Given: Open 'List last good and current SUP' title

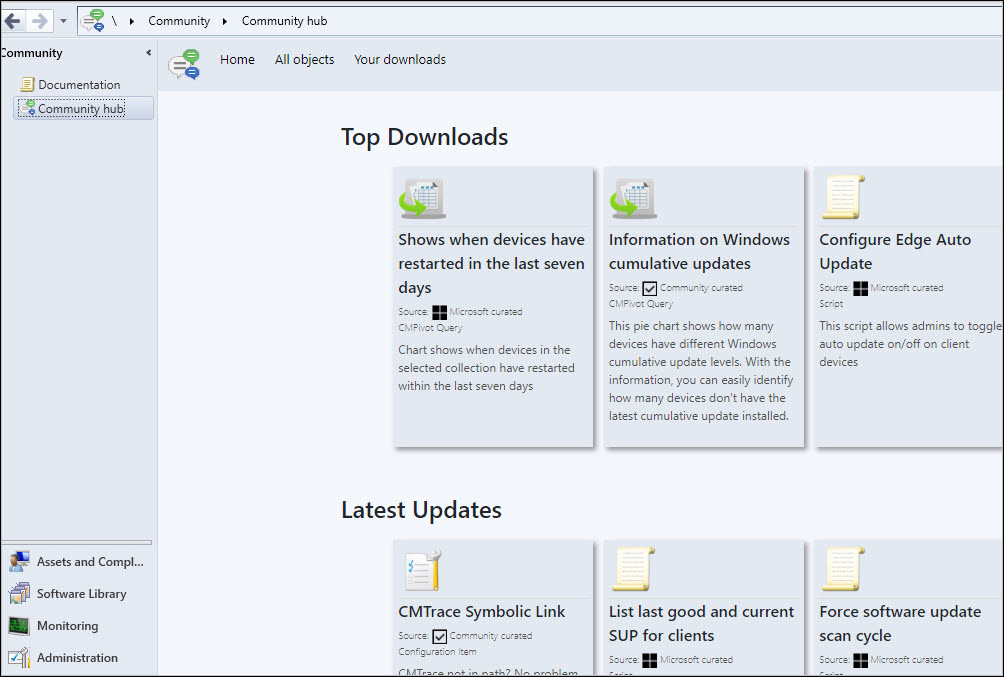Looking at the screenshot, I should [x=701, y=623].
